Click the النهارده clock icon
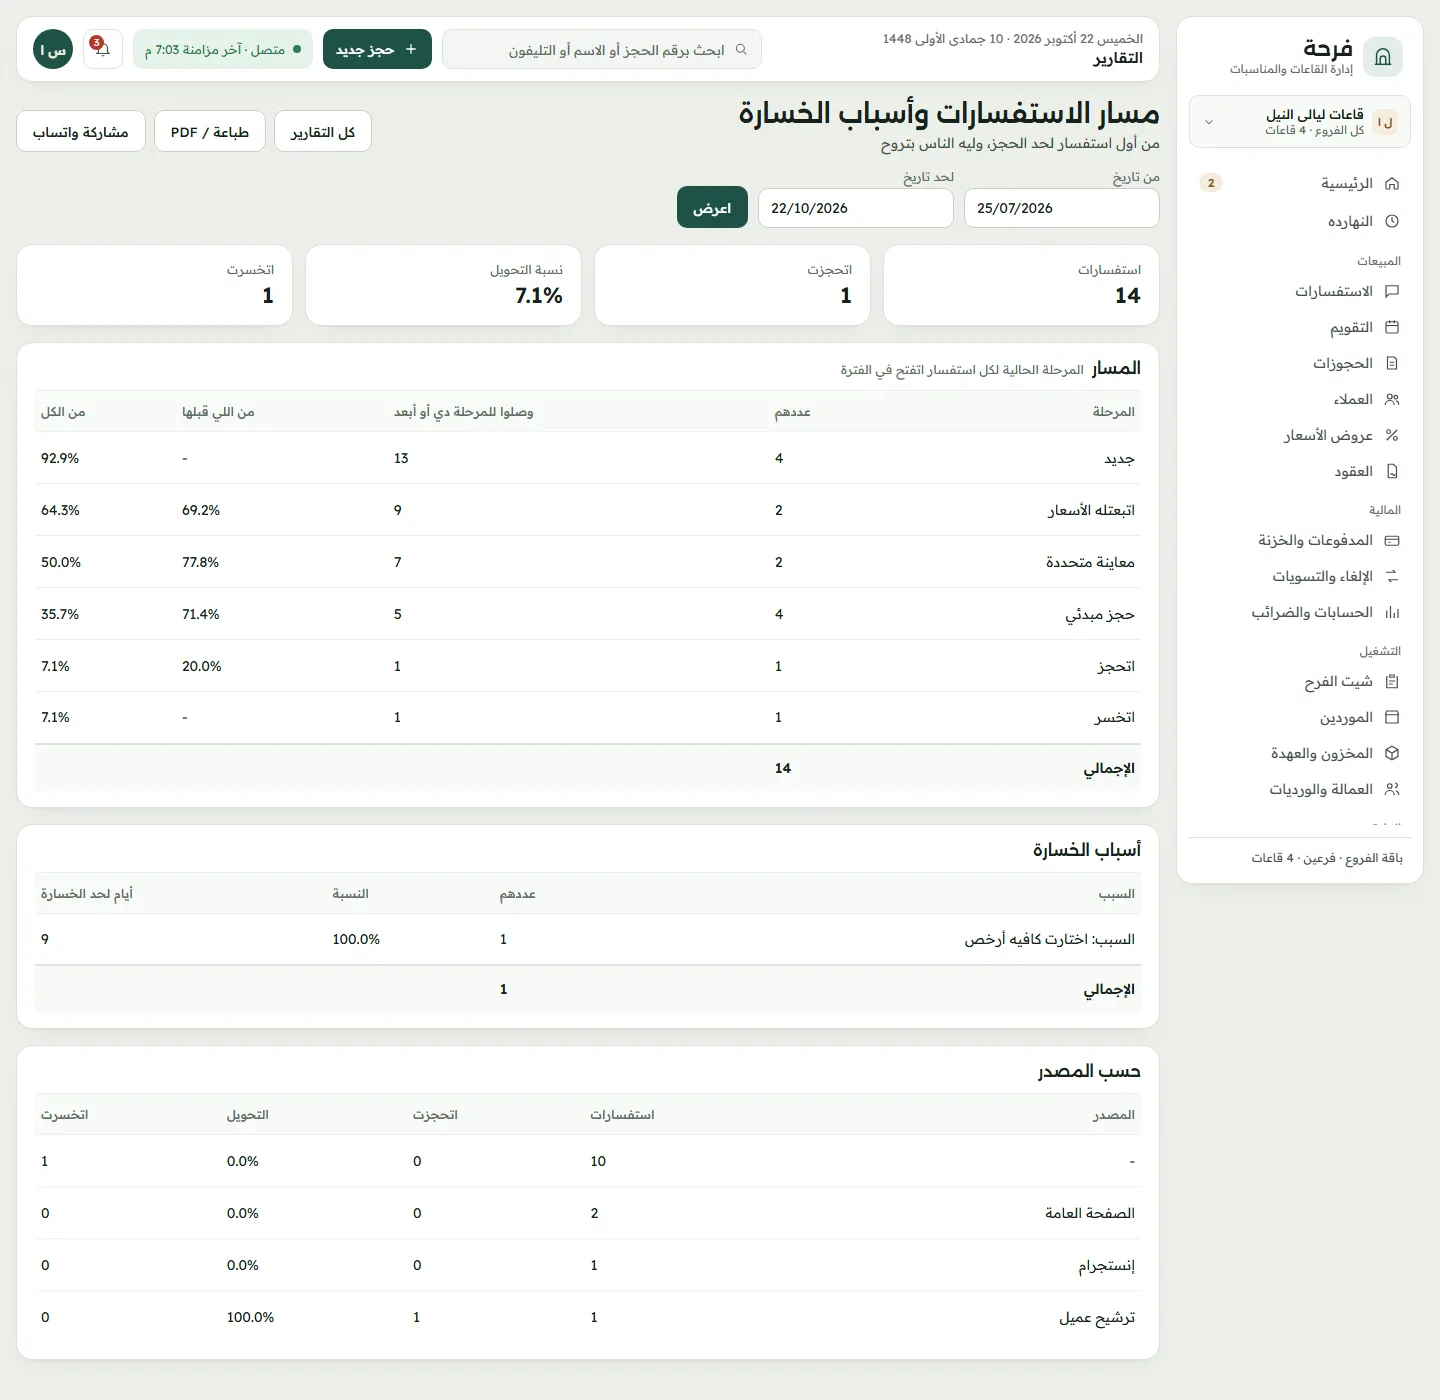 pyautogui.click(x=1392, y=221)
